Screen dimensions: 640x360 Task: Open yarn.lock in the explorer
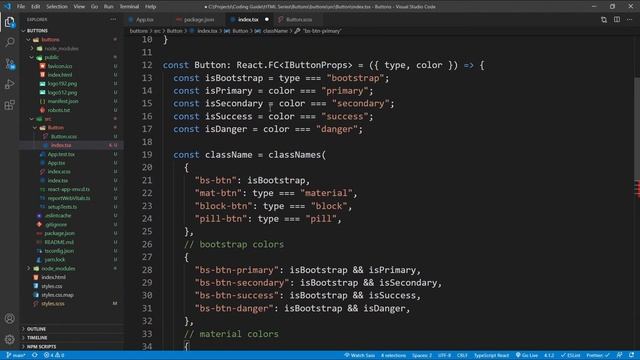55,260
